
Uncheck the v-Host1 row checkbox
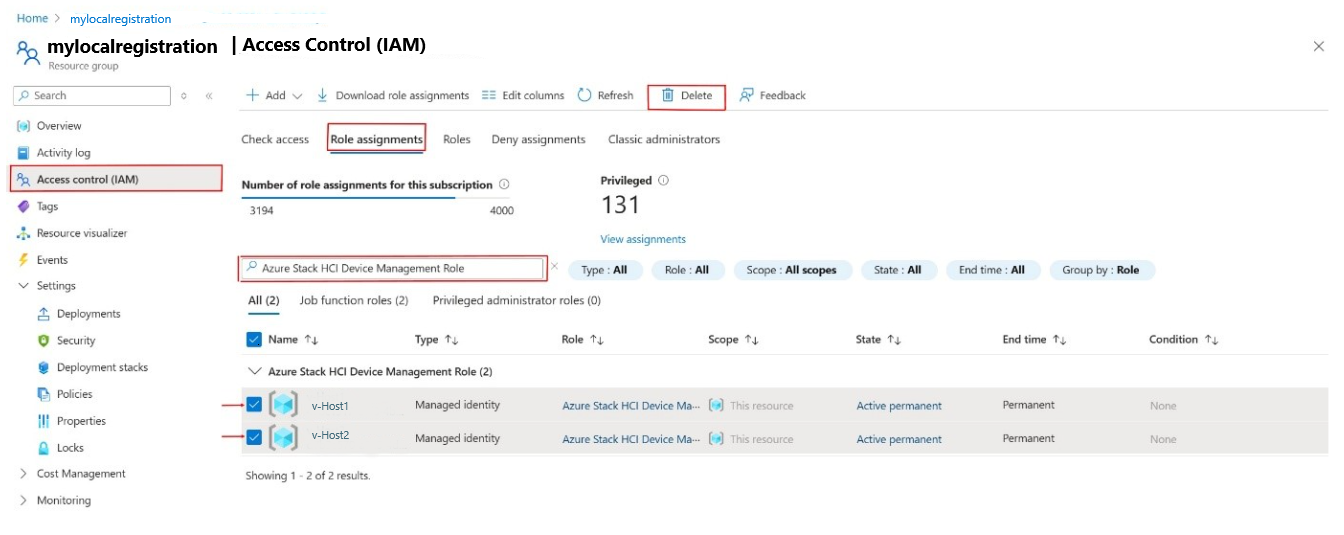pos(254,405)
